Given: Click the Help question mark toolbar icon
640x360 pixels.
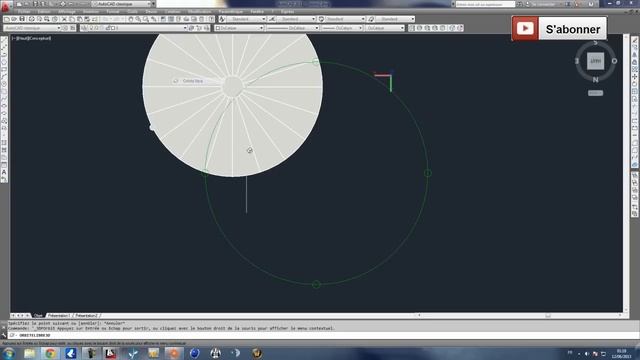Looking at the screenshot, I should (x=211, y=19).
